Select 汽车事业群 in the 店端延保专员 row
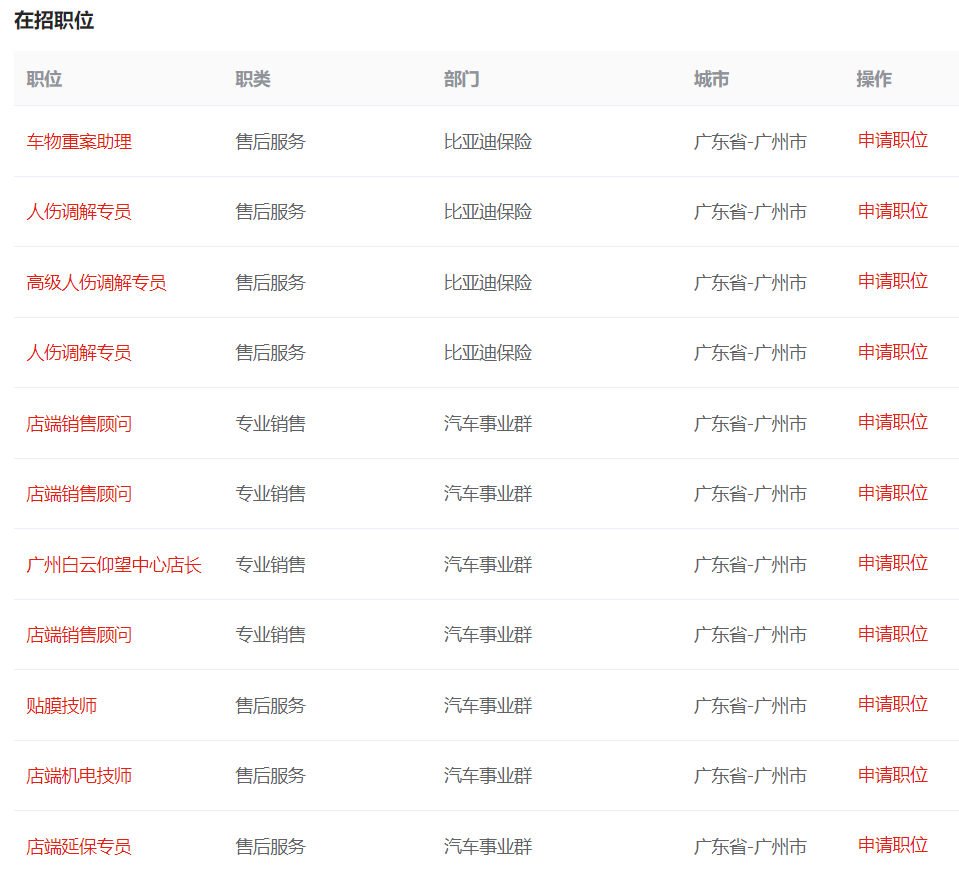This screenshot has width=959, height=870. point(488,847)
